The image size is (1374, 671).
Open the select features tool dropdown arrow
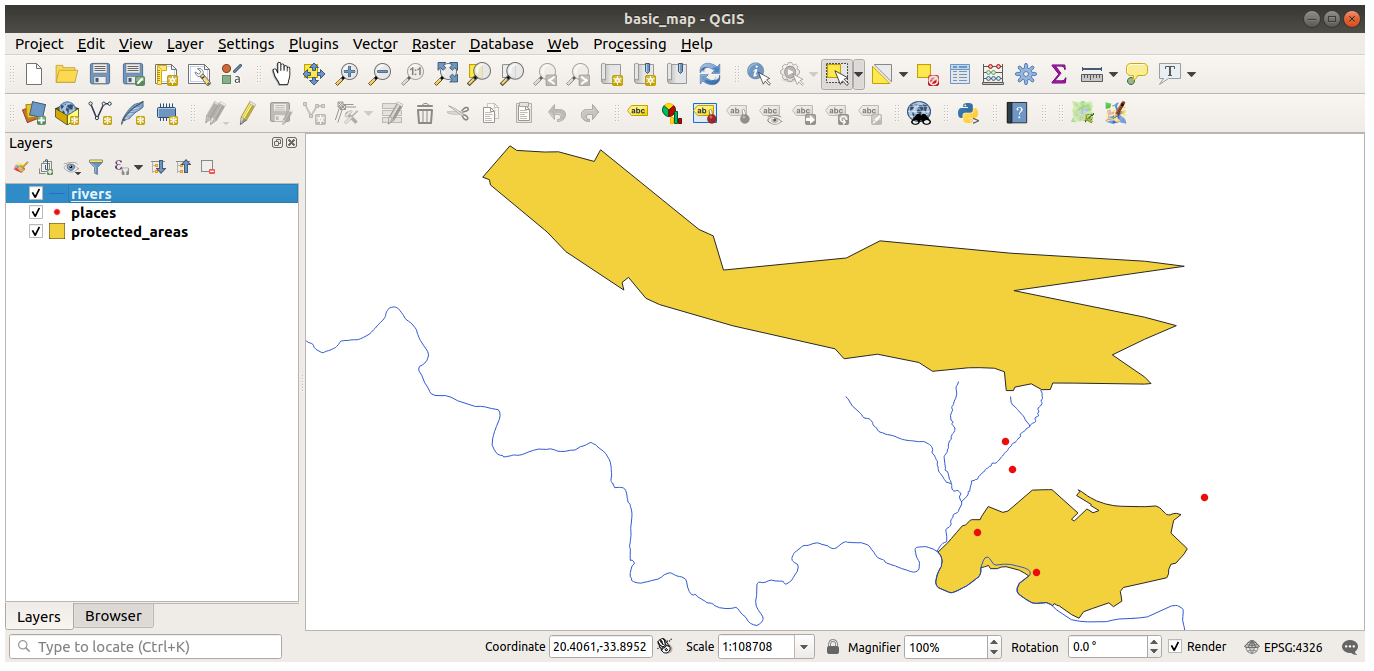pyautogui.click(x=857, y=73)
